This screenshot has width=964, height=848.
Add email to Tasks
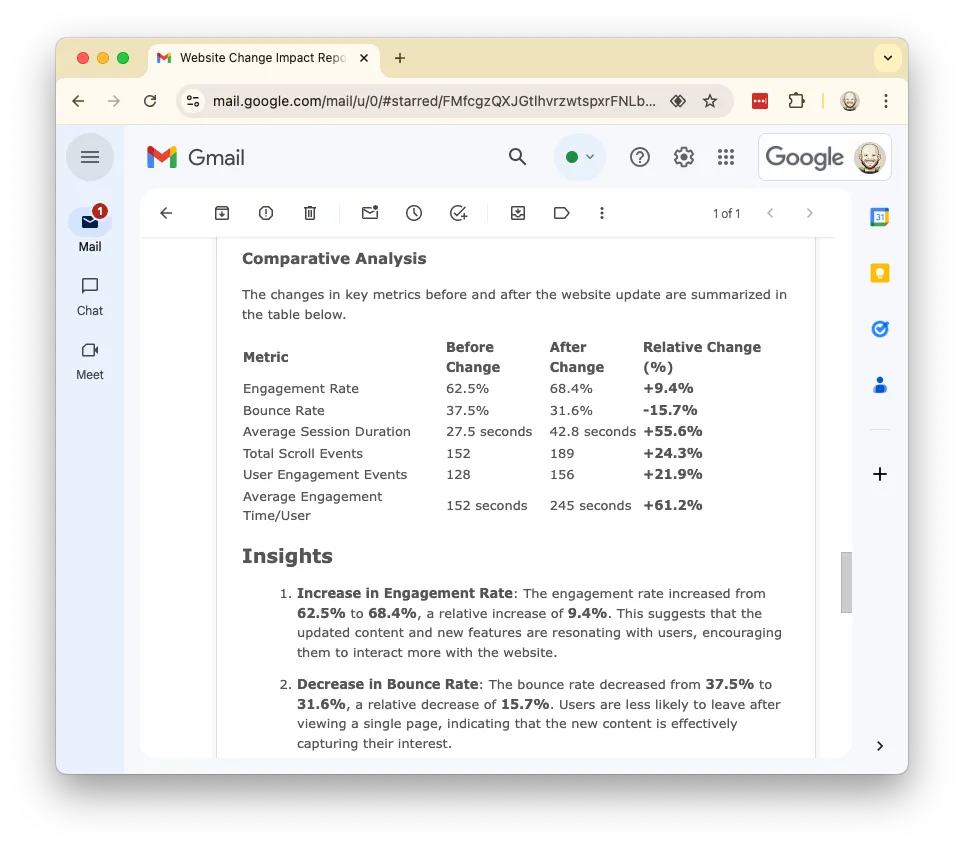tap(459, 213)
